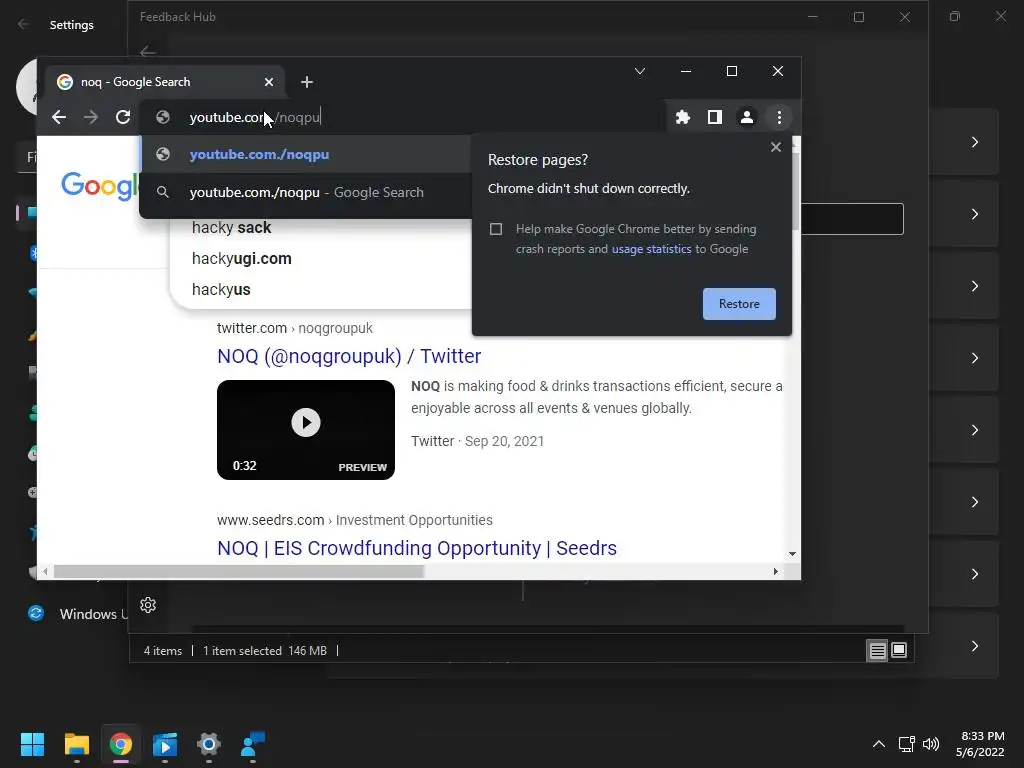Image resolution: width=1024 pixels, height=768 pixels.
Task: Expand the third Settings row chevron
Action: pos(974,286)
